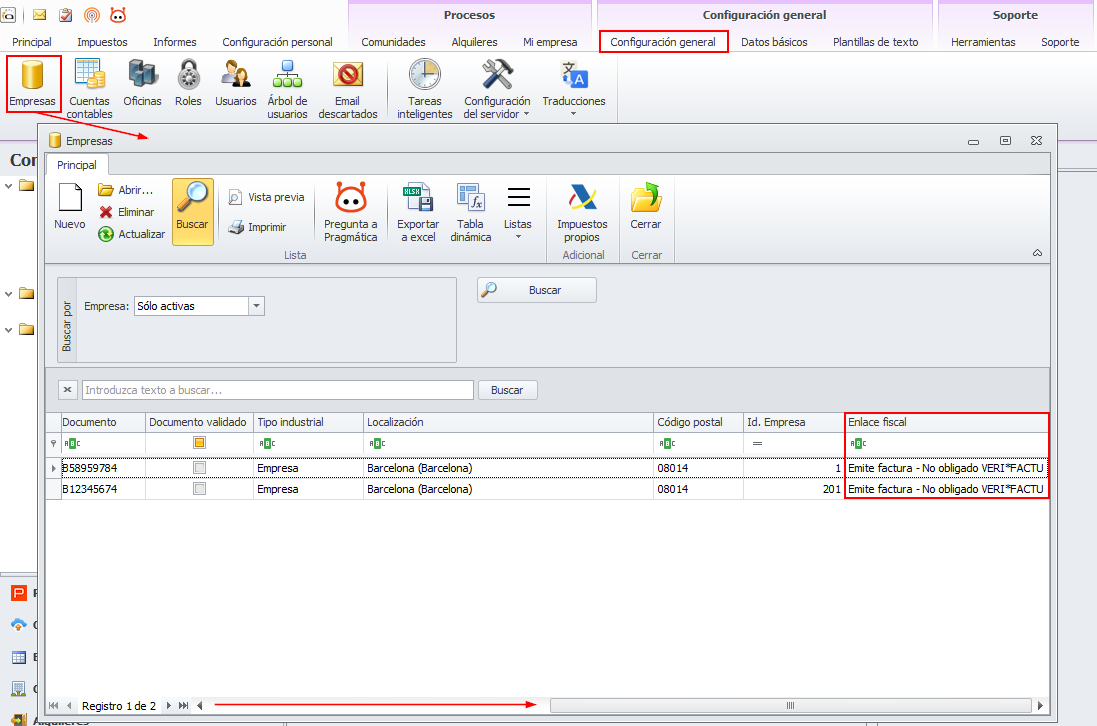The width and height of the screenshot is (1097, 726).
Task: Switch to the Alquileres tab
Action: [474, 42]
